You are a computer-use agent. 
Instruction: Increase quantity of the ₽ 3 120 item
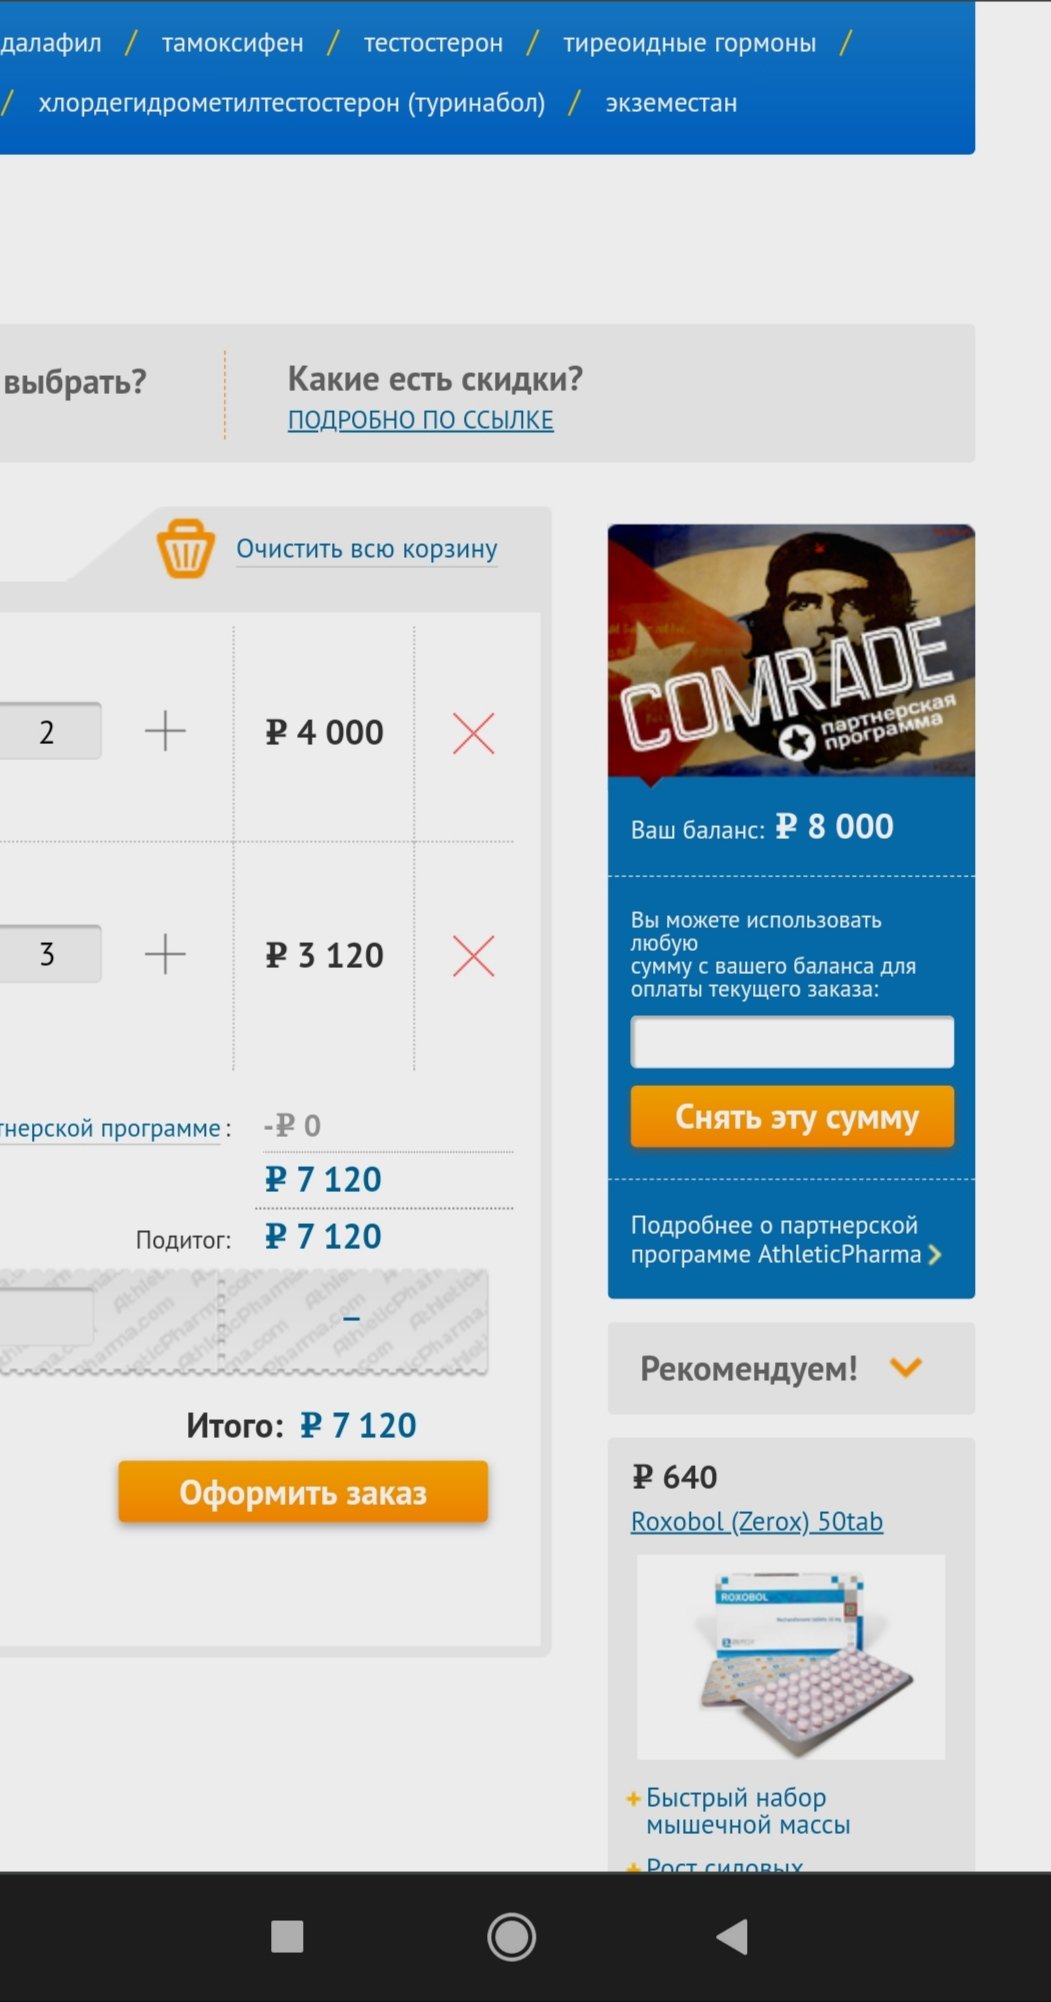click(165, 954)
